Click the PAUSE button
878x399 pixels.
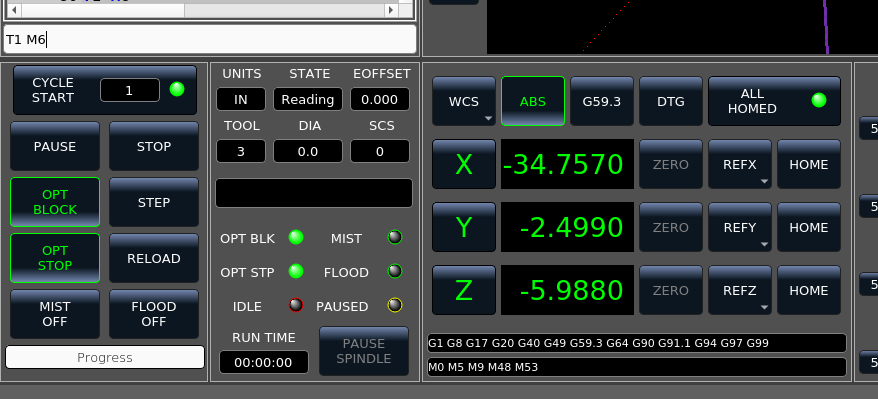tap(55, 146)
